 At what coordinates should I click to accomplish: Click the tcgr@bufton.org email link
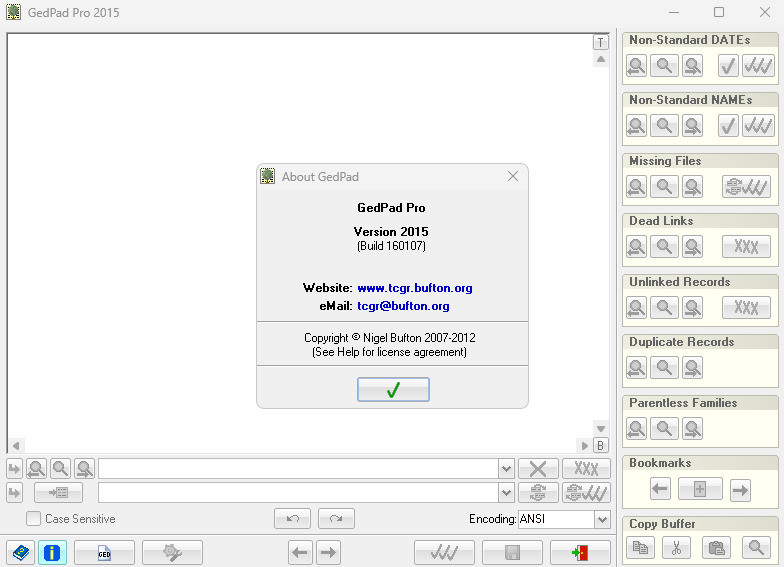[x=403, y=306]
